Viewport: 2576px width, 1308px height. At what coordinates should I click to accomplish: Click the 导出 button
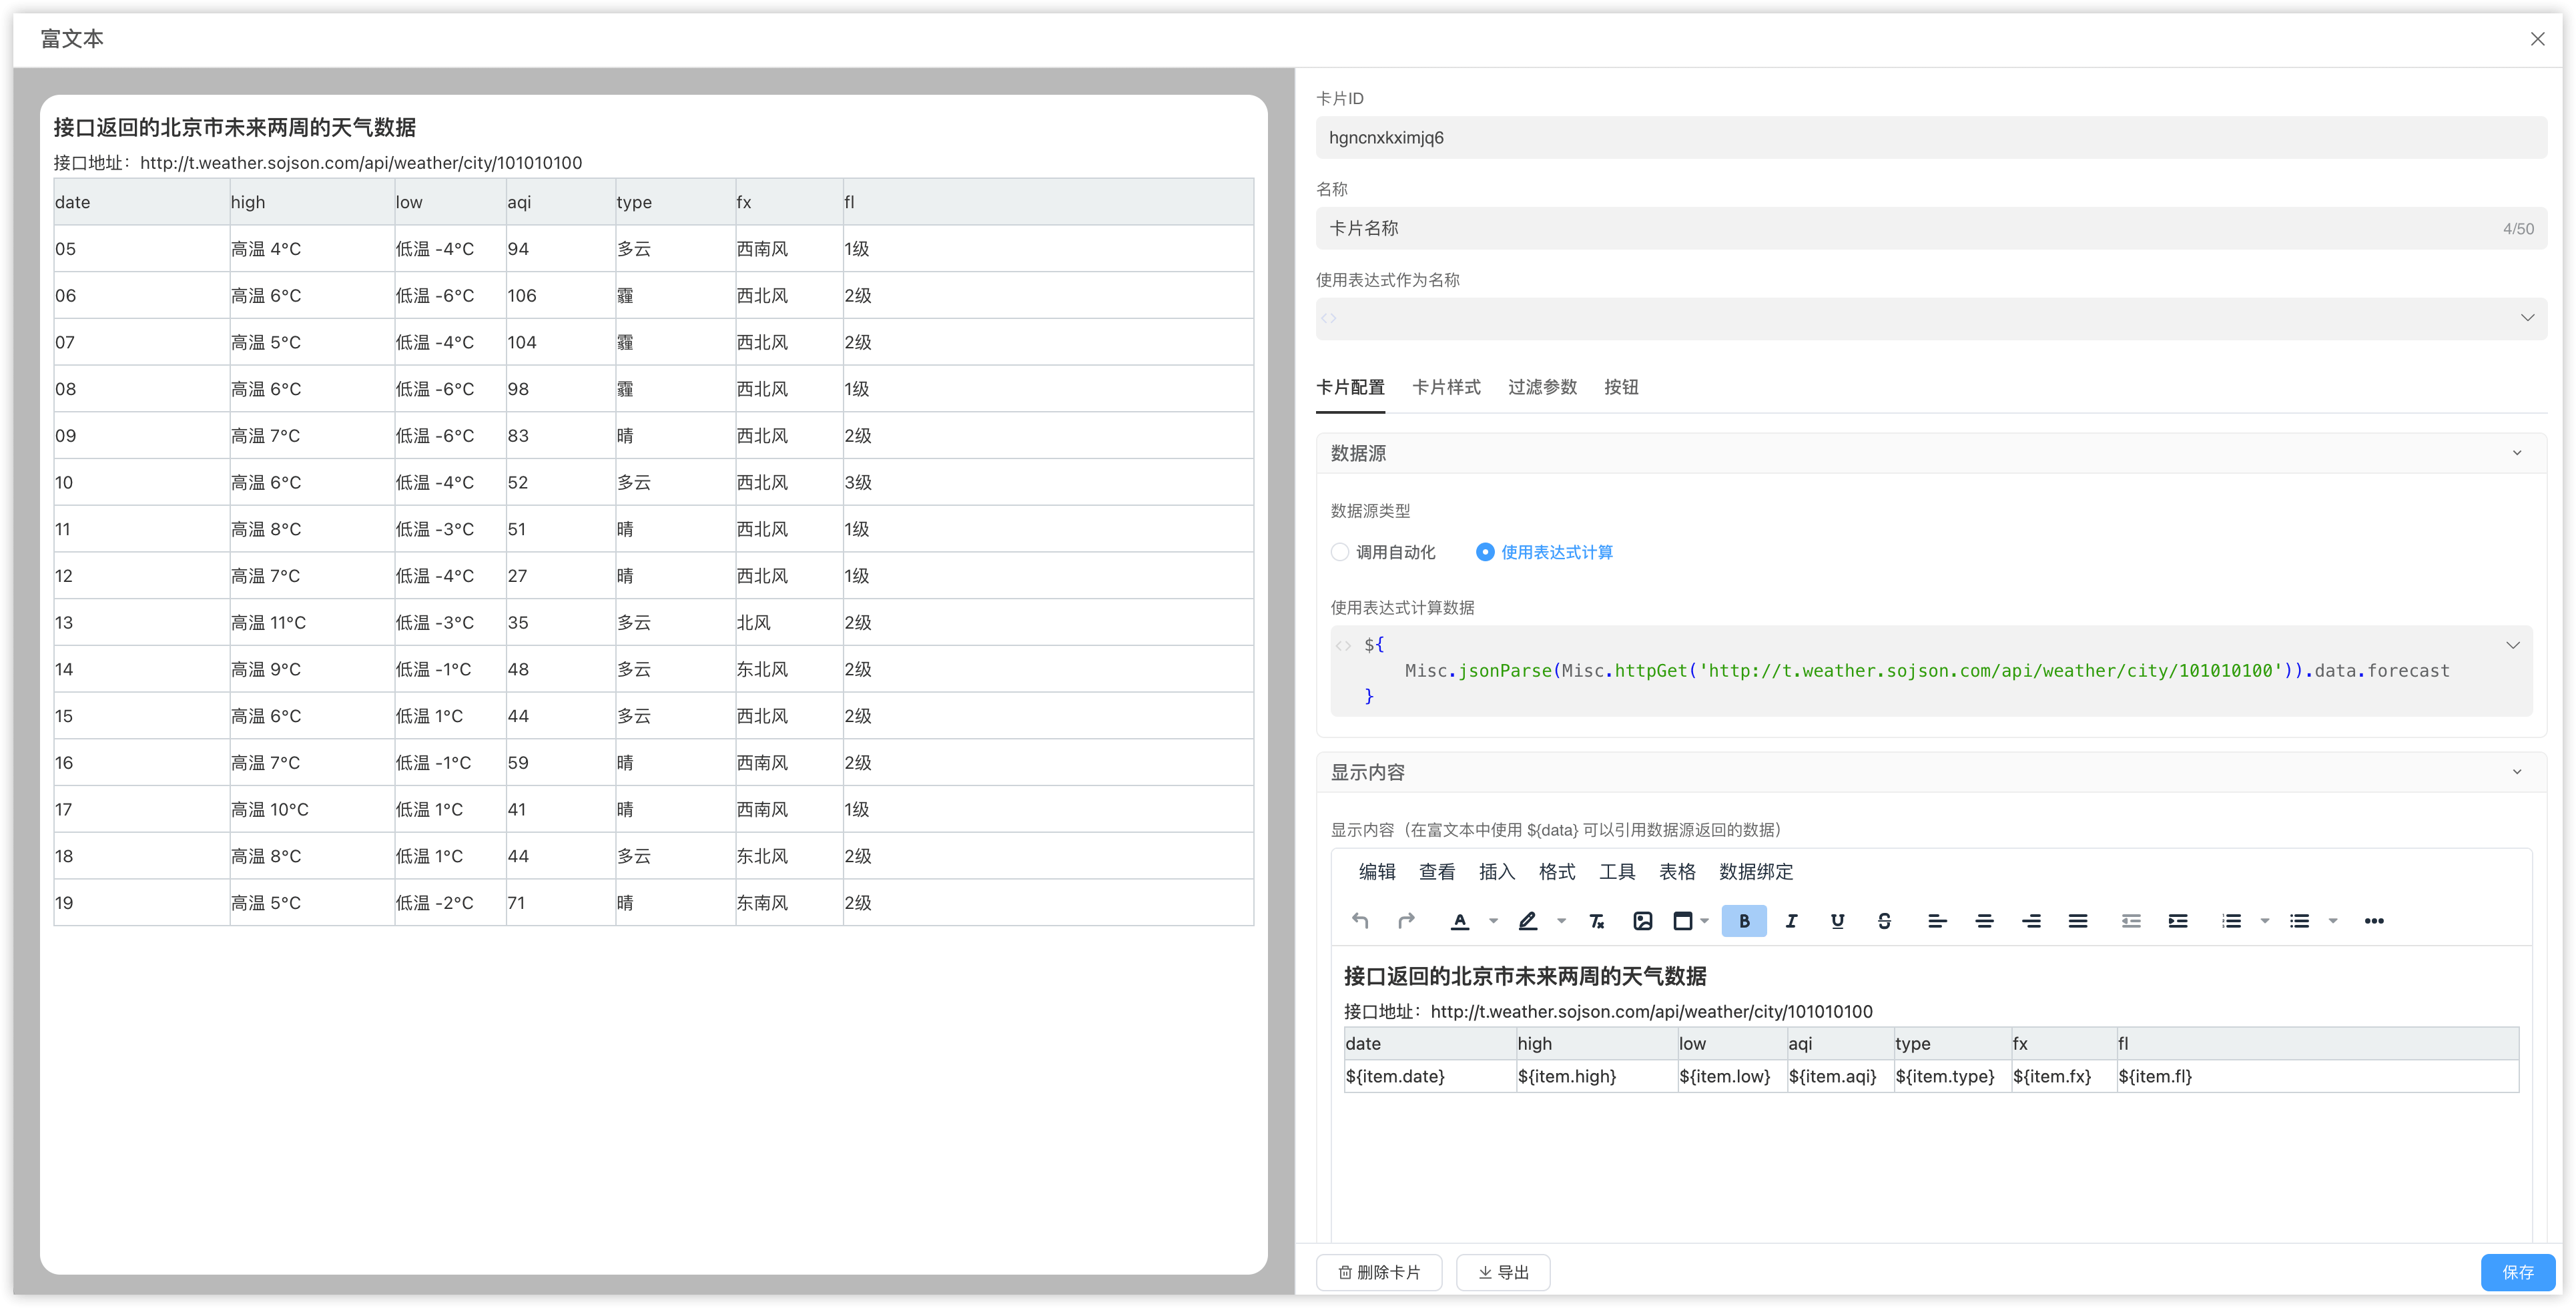(1503, 1272)
